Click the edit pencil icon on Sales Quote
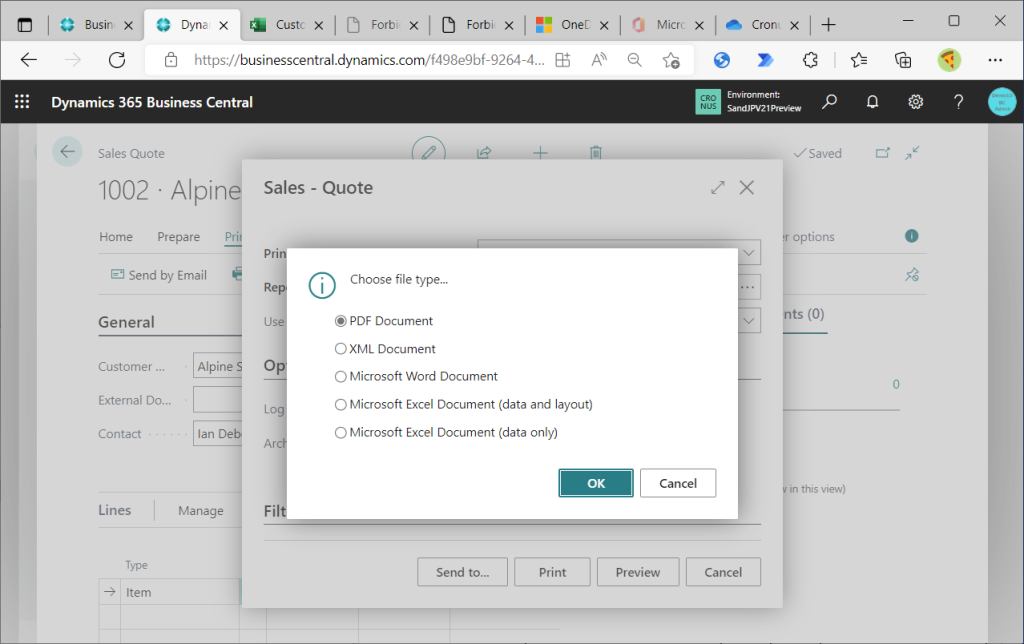1024x644 pixels. (x=428, y=153)
